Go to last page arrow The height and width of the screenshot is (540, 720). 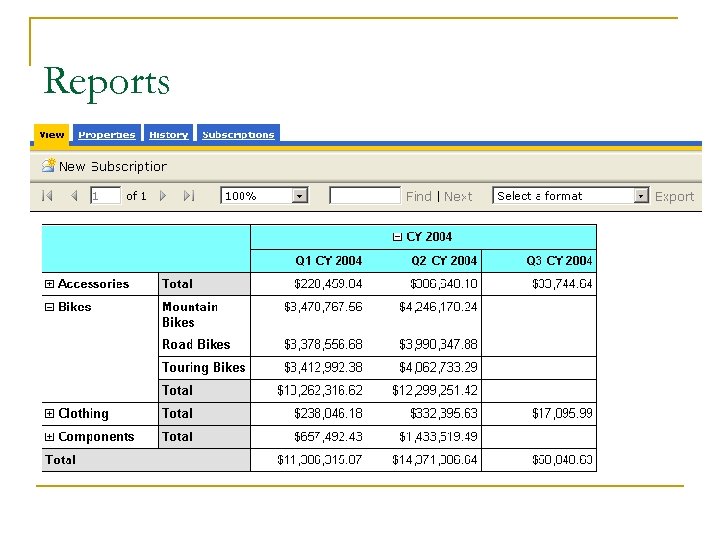tap(189, 196)
